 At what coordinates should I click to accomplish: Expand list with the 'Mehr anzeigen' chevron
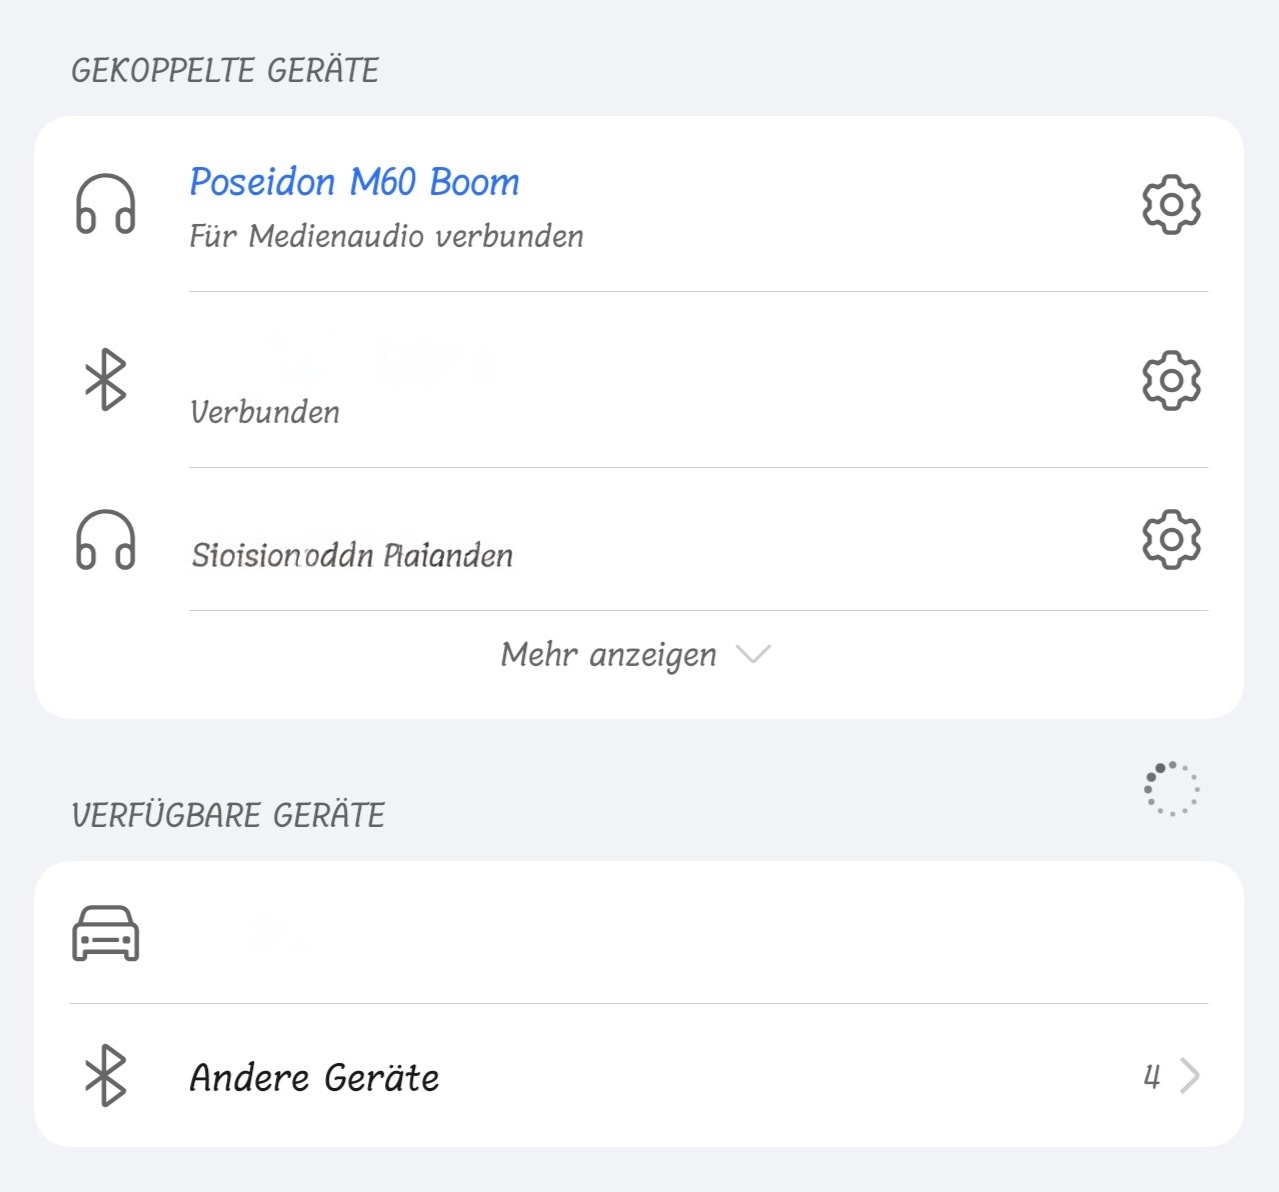[753, 654]
